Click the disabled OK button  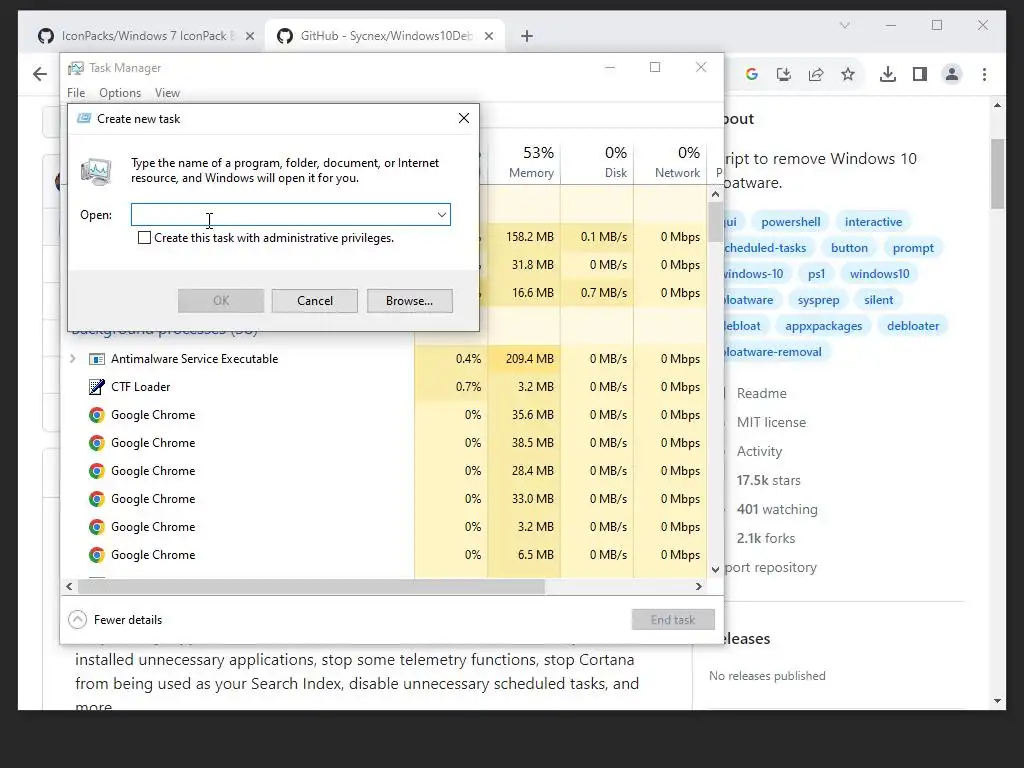pyautogui.click(x=221, y=301)
